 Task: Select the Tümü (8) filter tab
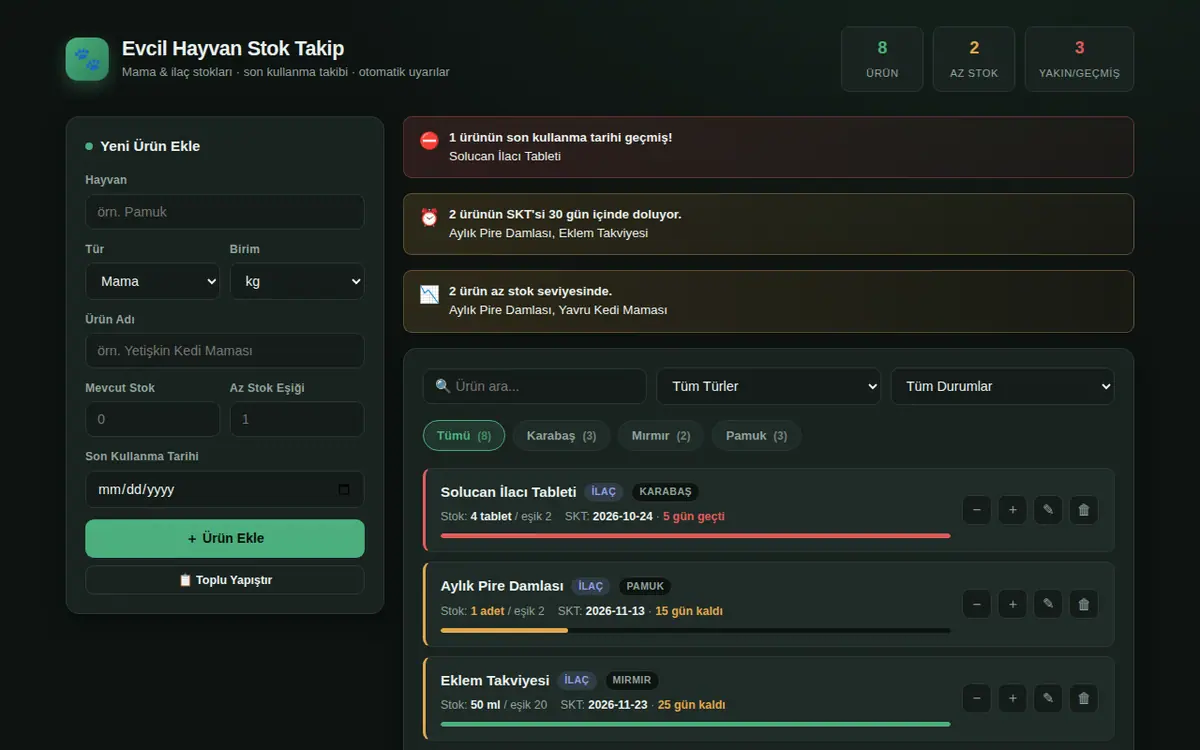pyautogui.click(x=464, y=436)
